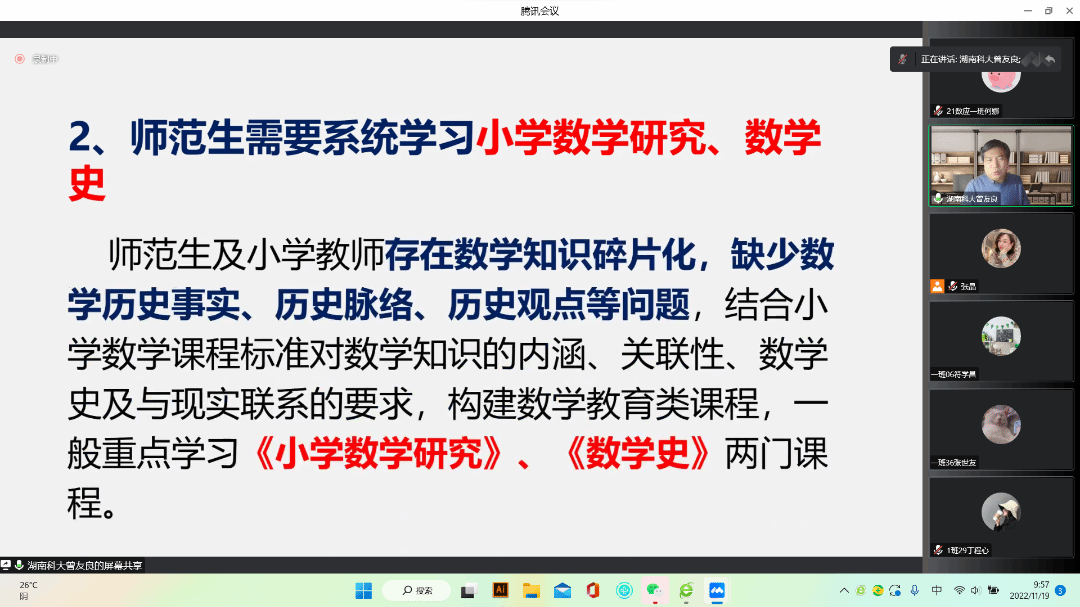Click the reply arrow icon in speaking bar
Viewport: 1080px width, 607px height.
click(x=1049, y=59)
